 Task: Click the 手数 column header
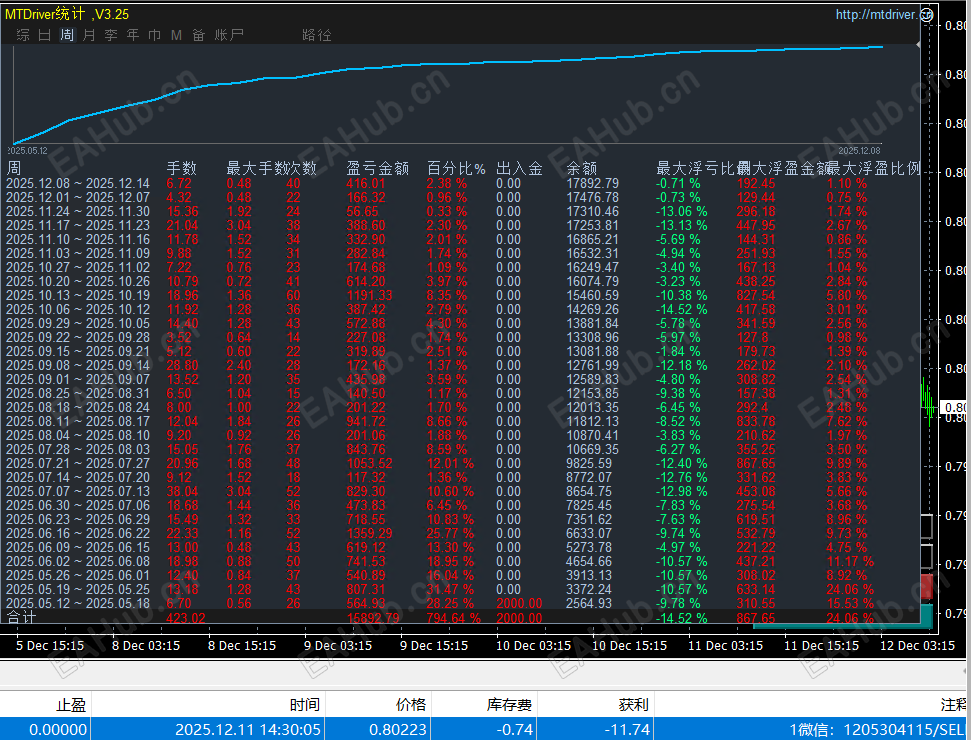(181, 168)
